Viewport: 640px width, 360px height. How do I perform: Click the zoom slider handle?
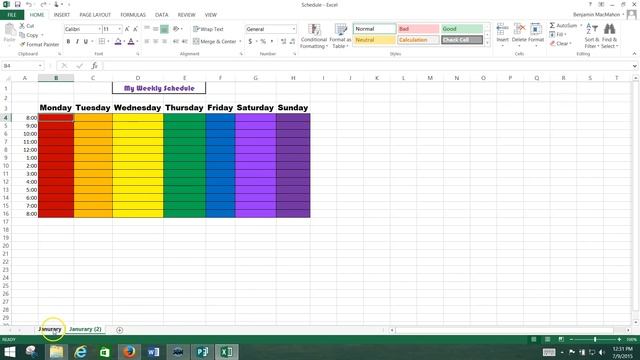click(595, 339)
